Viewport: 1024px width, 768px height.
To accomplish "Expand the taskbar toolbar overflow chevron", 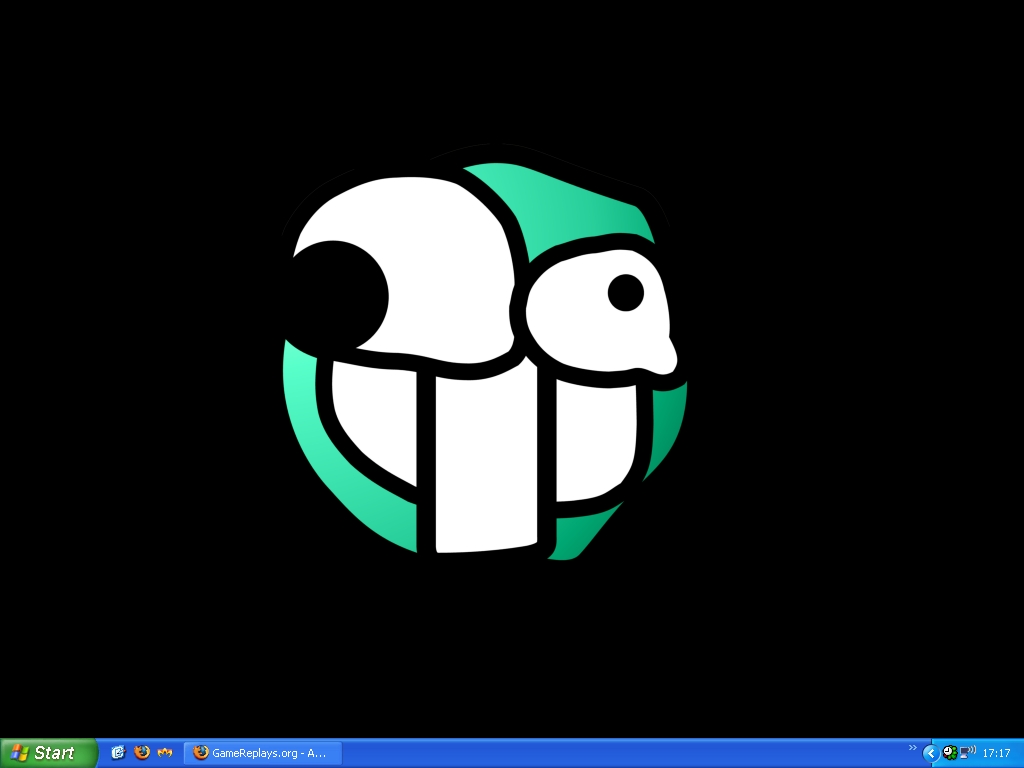I will coord(913,748).
